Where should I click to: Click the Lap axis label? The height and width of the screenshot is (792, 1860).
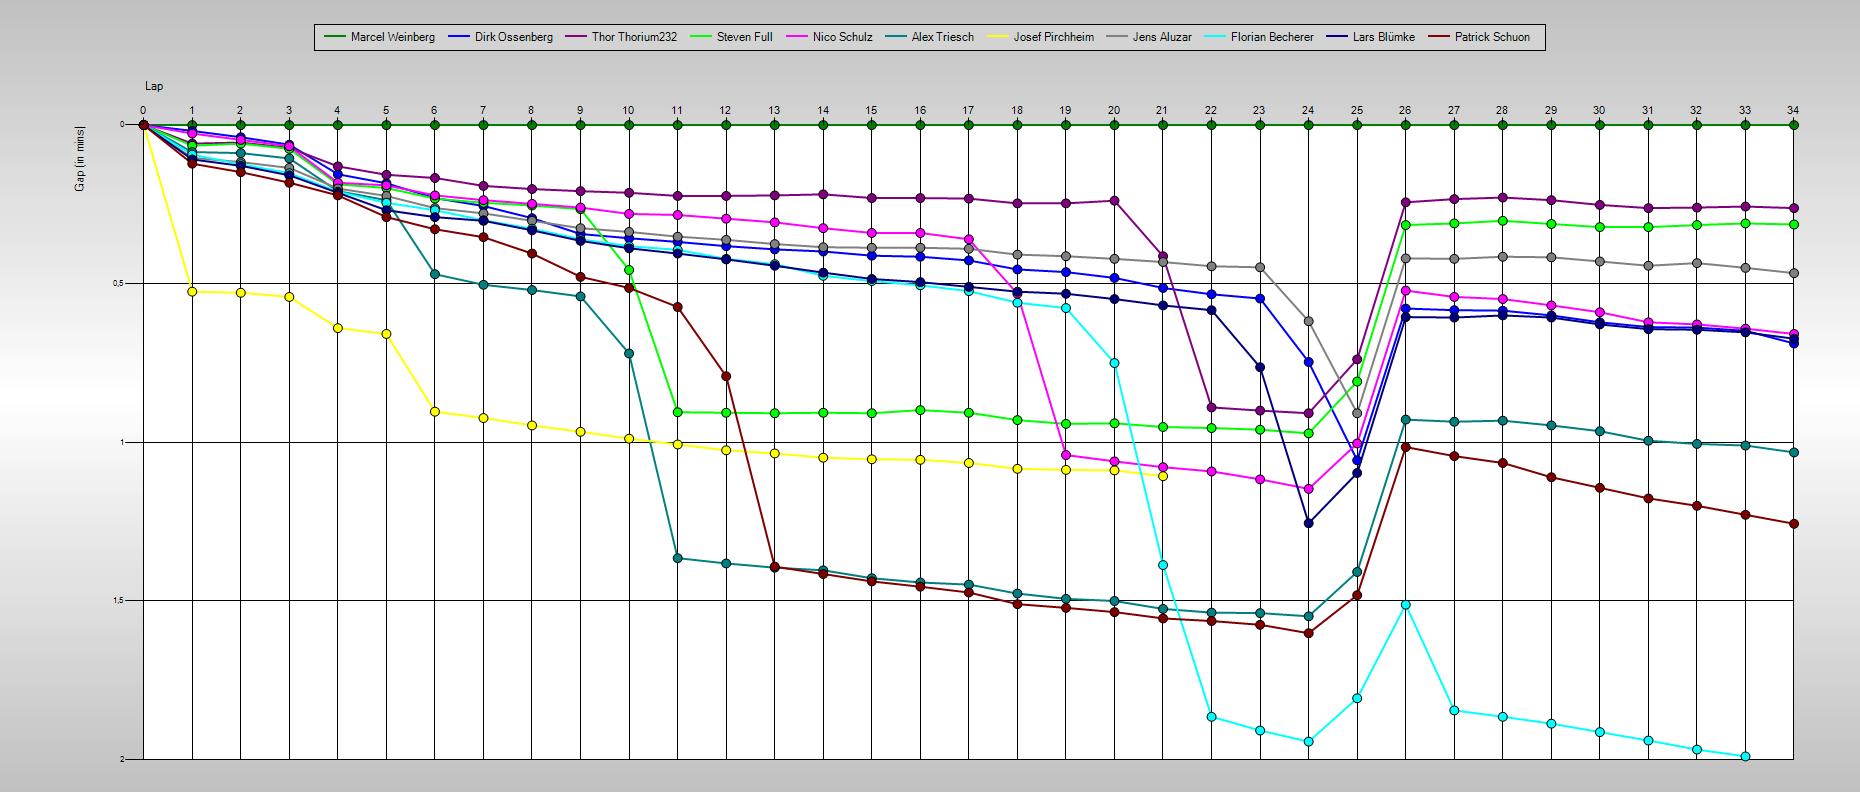click(154, 86)
